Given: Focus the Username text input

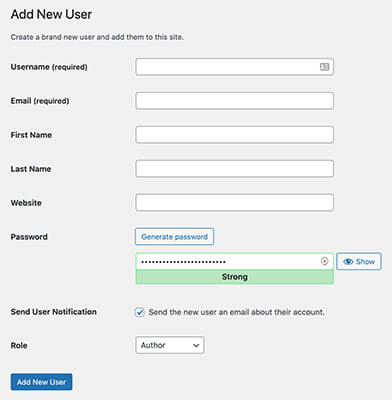Looking at the screenshot, I should (x=234, y=67).
